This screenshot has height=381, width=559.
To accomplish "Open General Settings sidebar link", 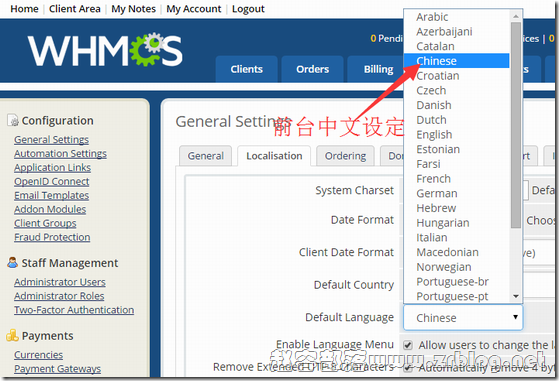I will 51,139.
